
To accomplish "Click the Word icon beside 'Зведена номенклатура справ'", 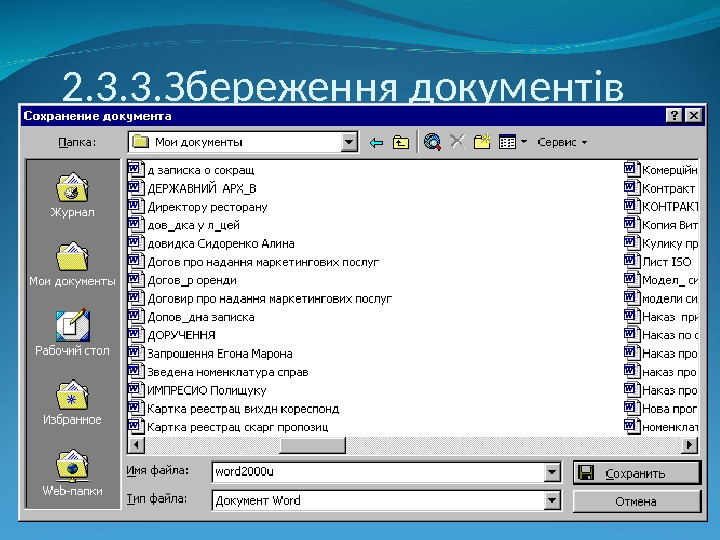I will (135, 371).
